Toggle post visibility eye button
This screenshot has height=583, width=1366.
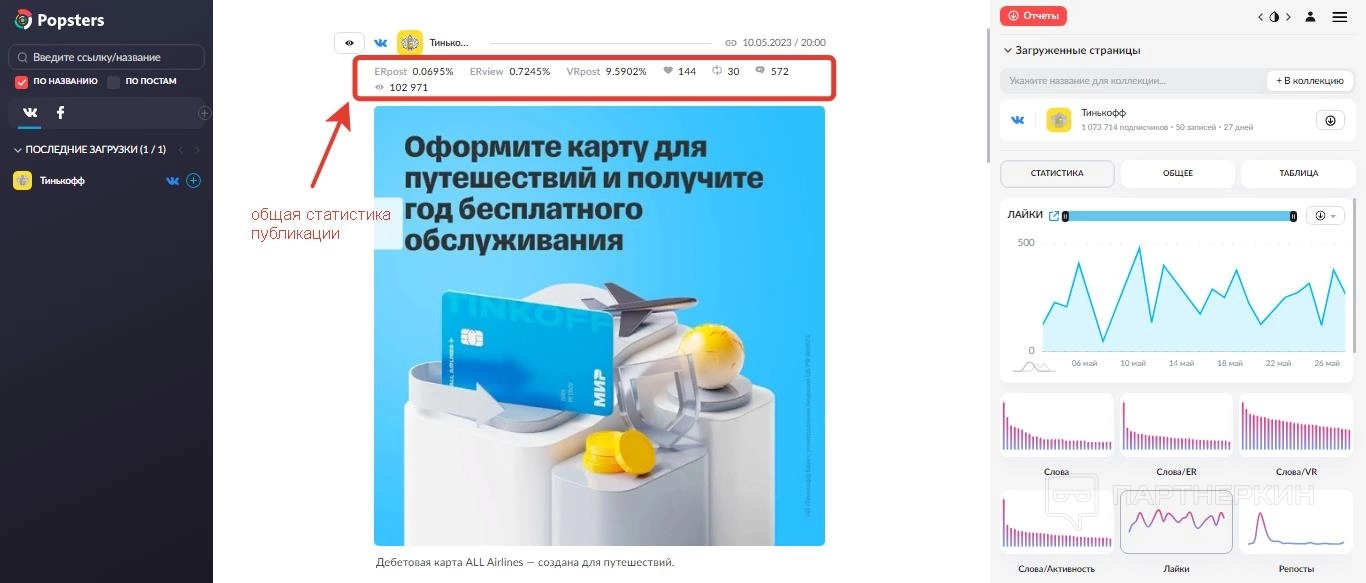(349, 43)
